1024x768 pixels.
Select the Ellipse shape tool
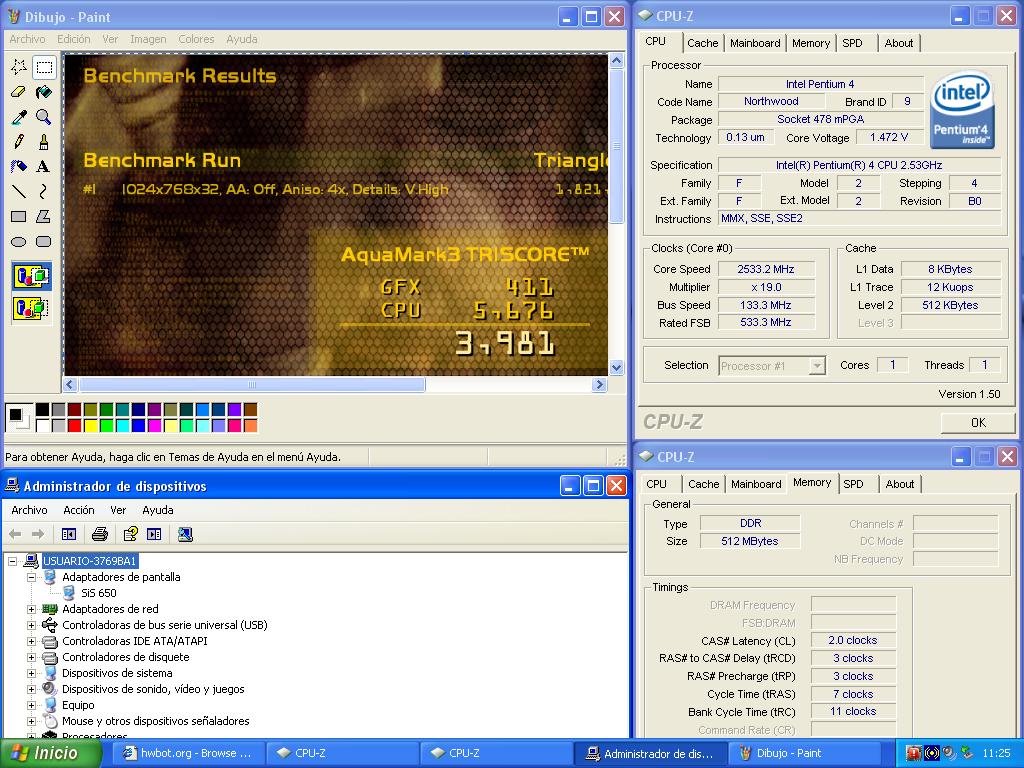(x=19, y=241)
